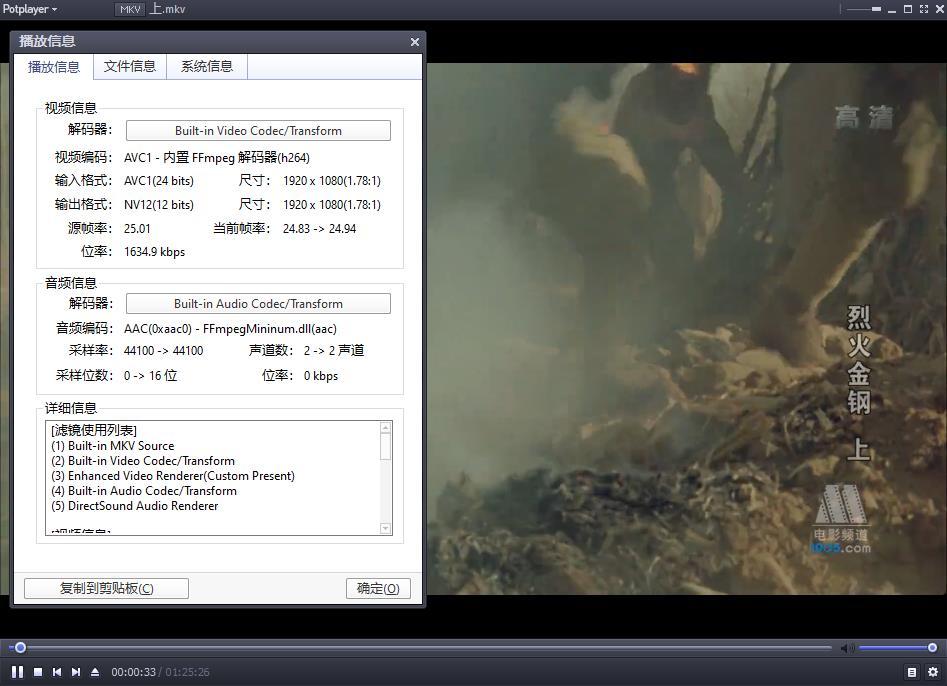This screenshot has height=686, width=947.
Task: Click 复制到剪贴板 button
Action: [106, 588]
